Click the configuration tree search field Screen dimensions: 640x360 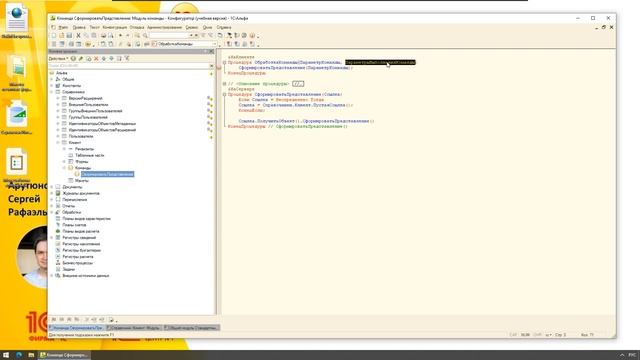[x=128, y=66]
